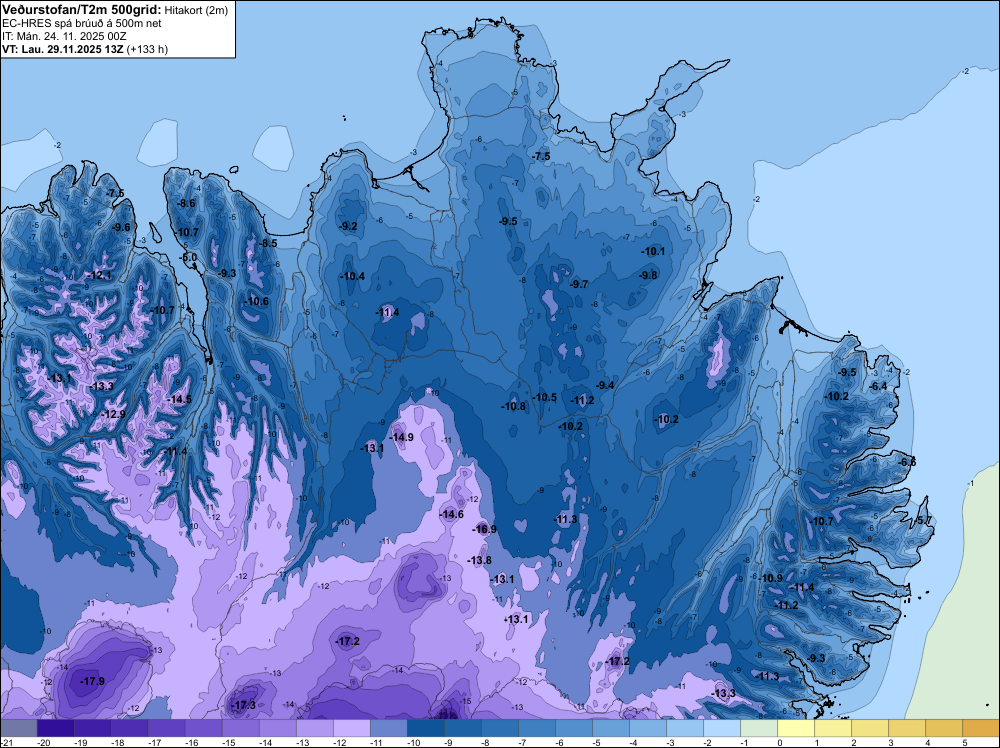Screen dimensions: 1000x748
Task: Click the -10.9 temperature value on the map
Action: pyautogui.click(x=770, y=578)
